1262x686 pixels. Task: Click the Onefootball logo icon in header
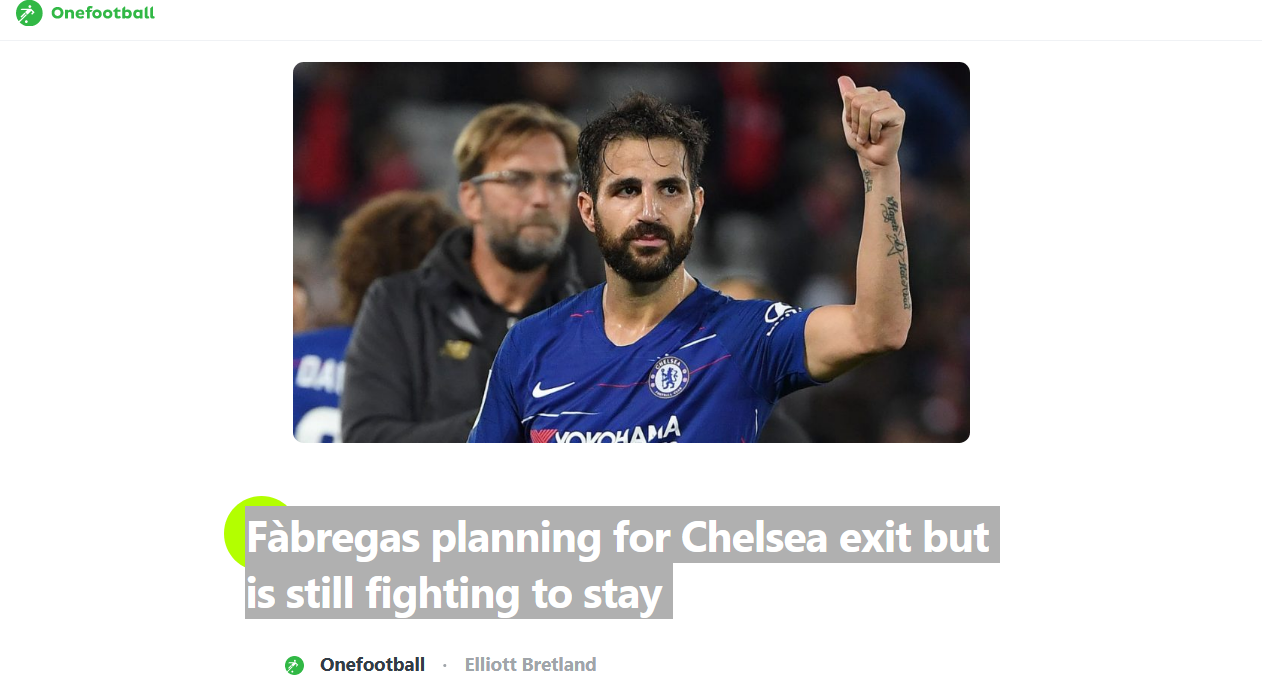29,13
